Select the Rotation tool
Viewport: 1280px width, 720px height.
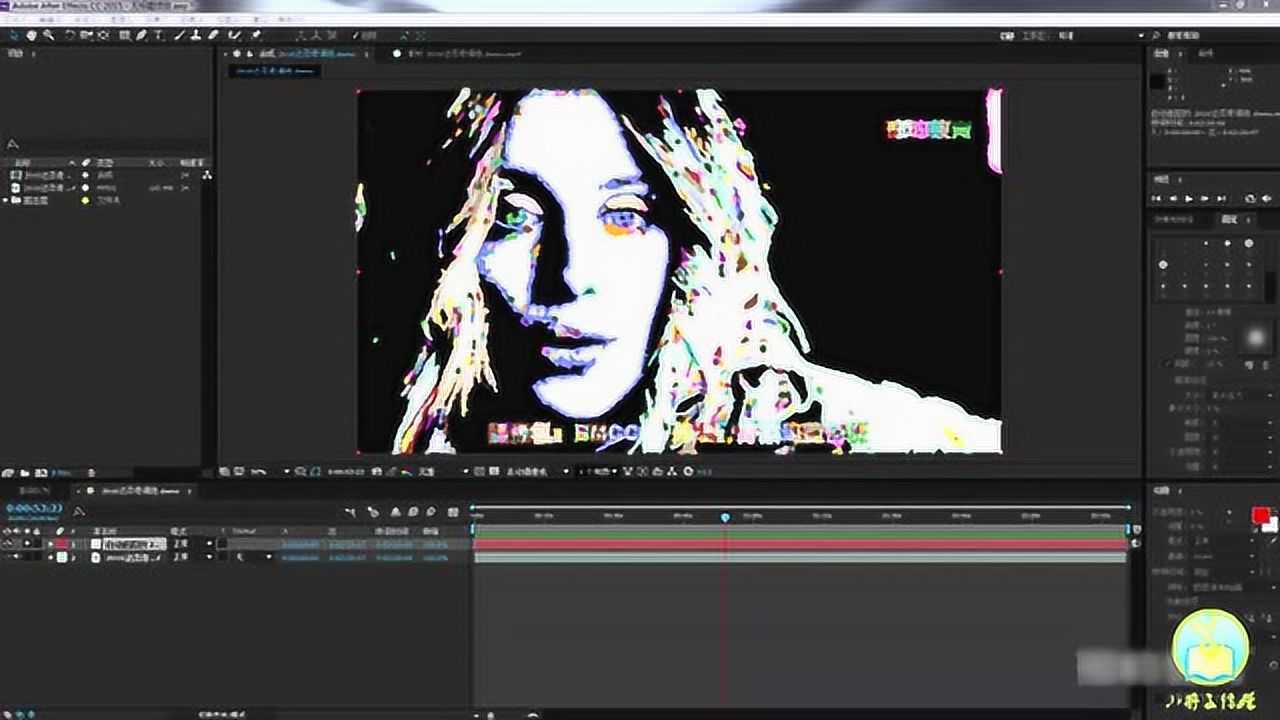pos(70,35)
